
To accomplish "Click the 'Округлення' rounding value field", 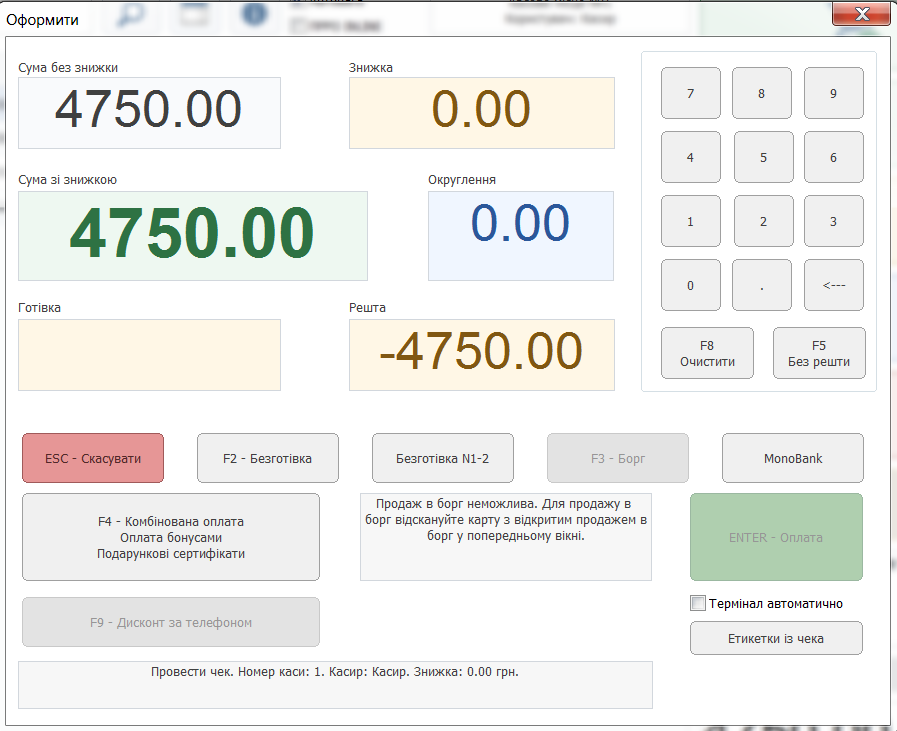I will click(x=521, y=236).
